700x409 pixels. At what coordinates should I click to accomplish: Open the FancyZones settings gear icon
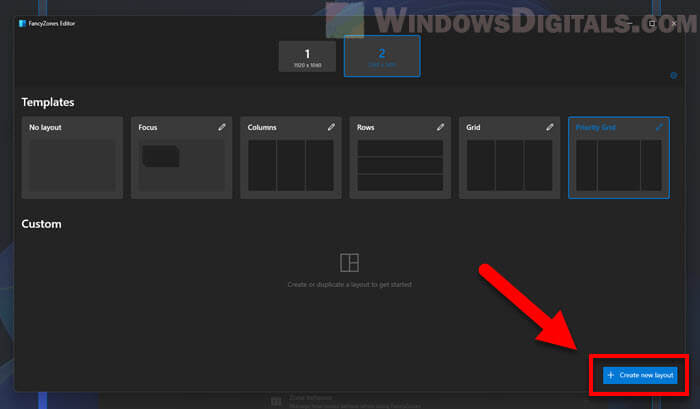point(674,75)
